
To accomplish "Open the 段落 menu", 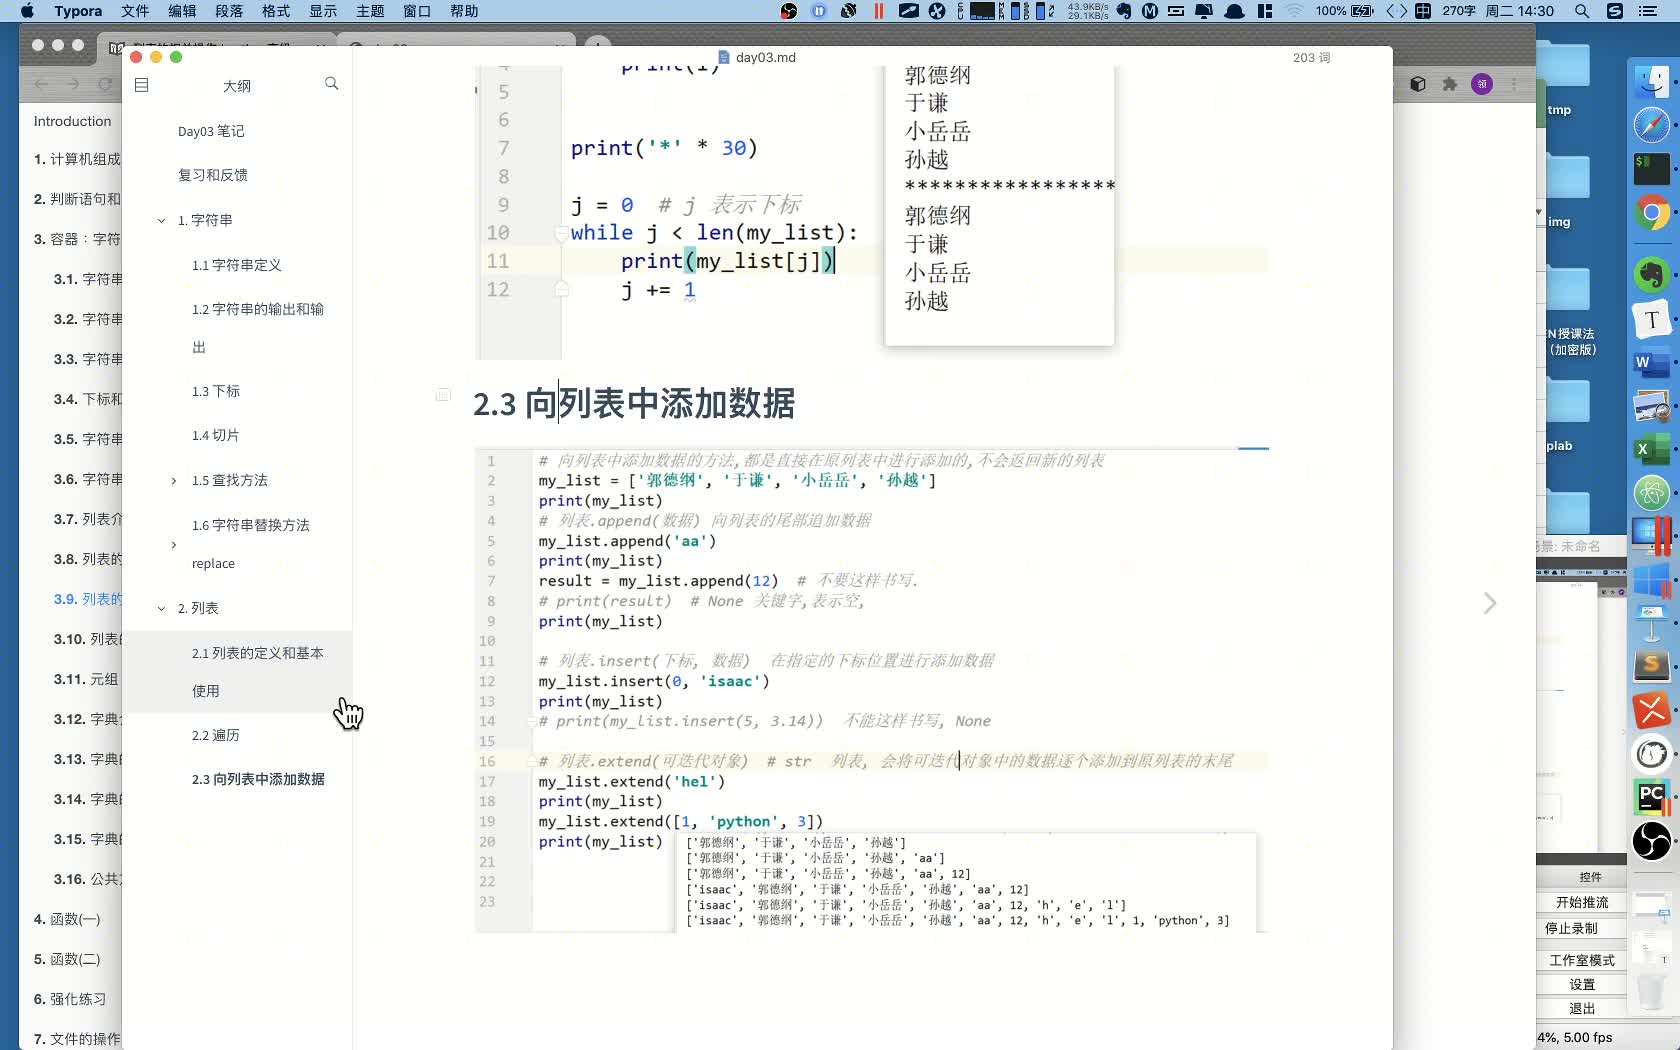I will [x=229, y=11].
